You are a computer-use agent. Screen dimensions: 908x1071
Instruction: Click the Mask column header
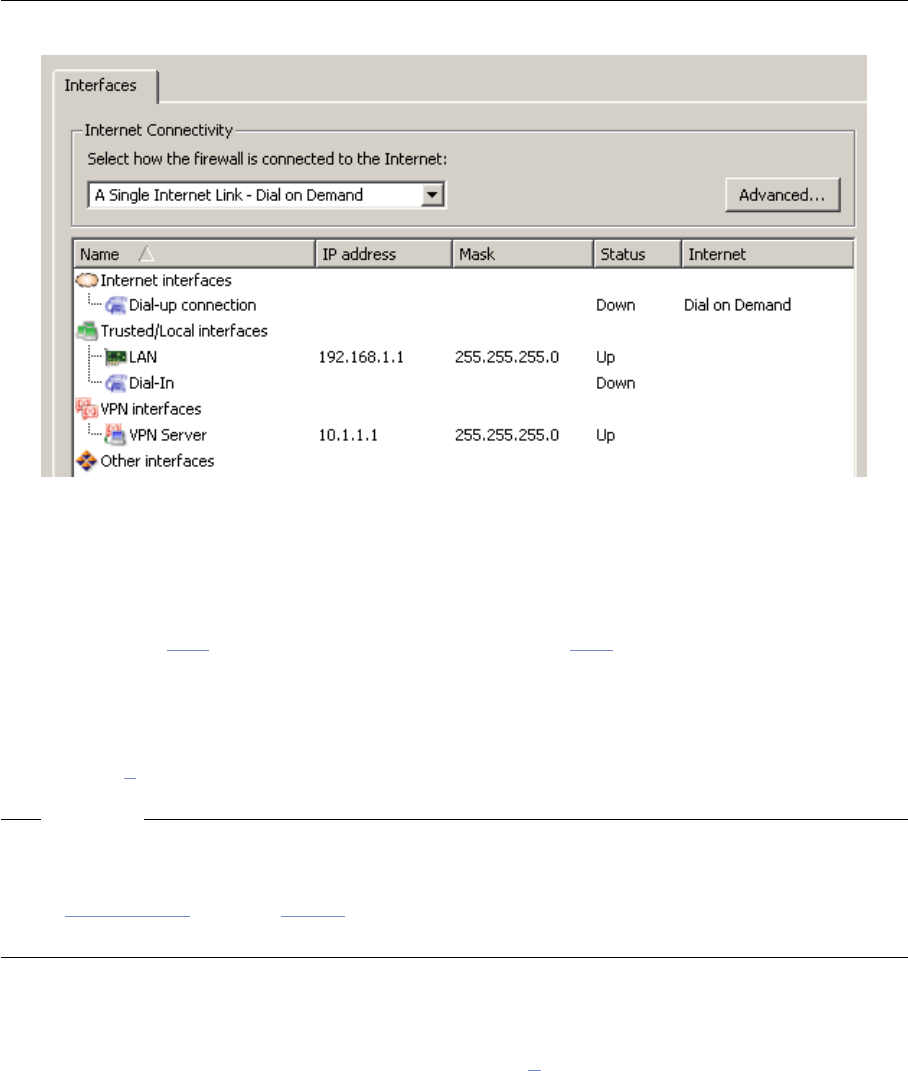tap(523, 254)
